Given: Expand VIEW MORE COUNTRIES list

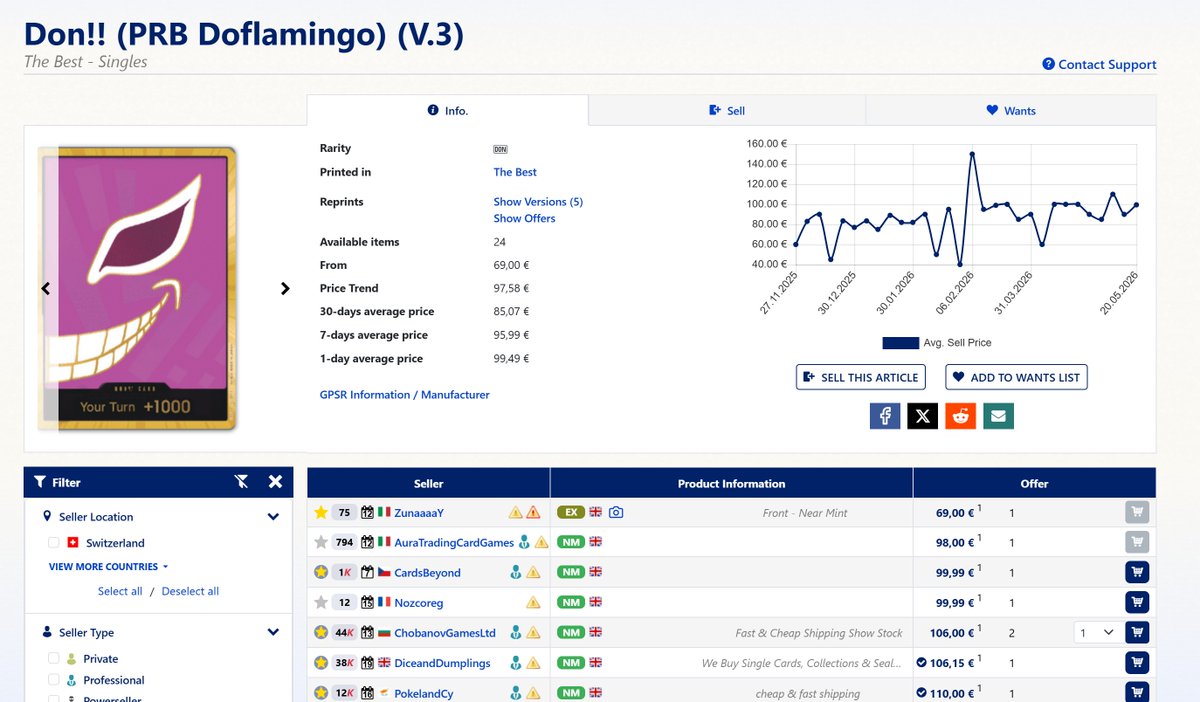Looking at the screenshot, I should (109, 567).
